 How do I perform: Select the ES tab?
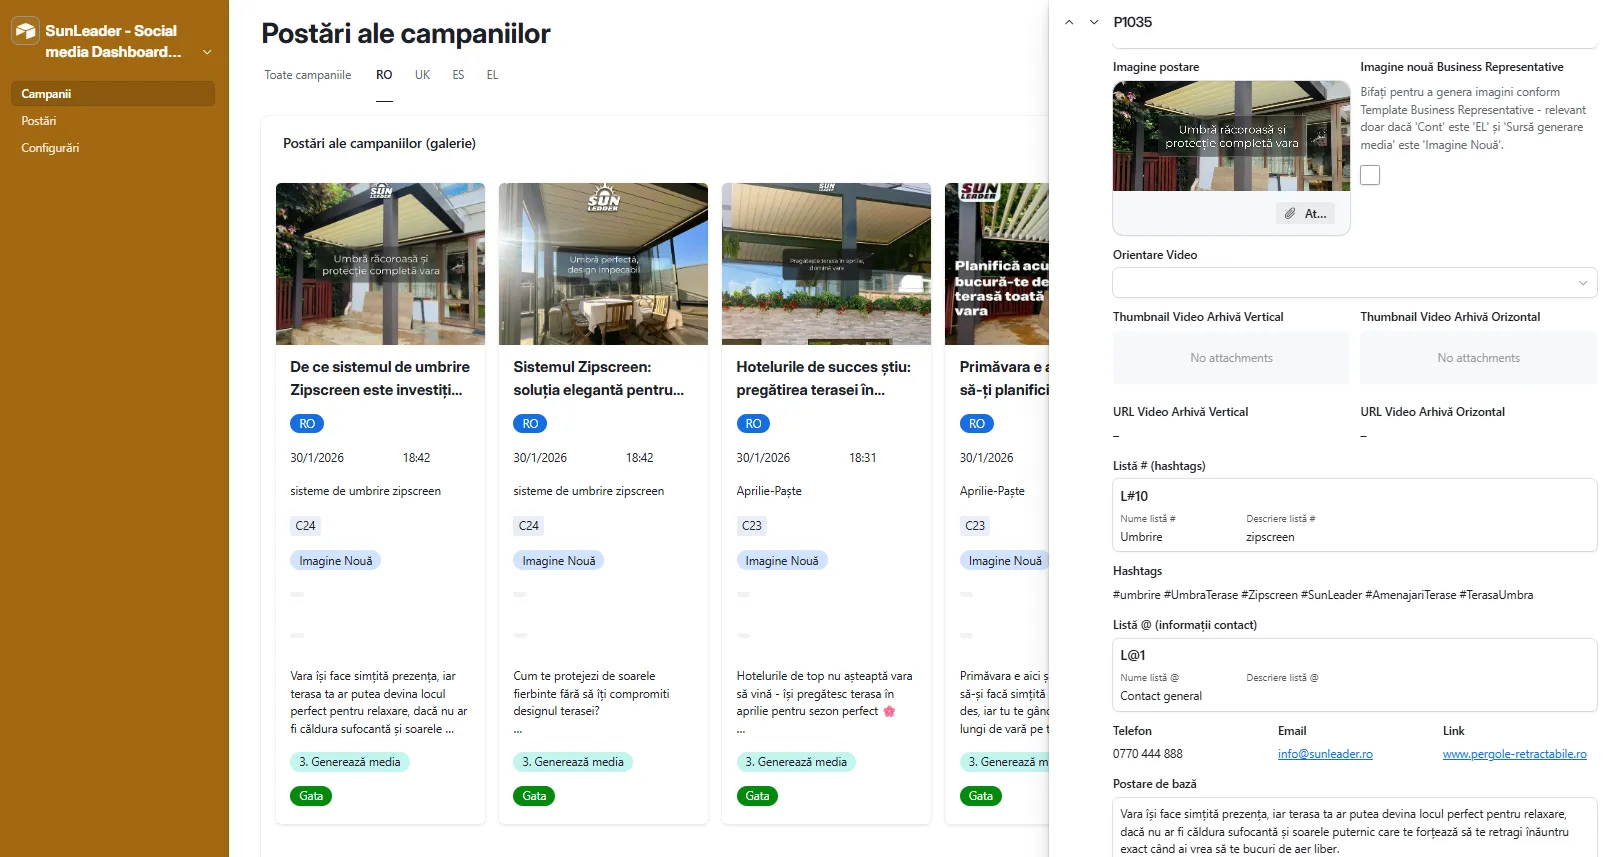pyautogui.click(x=458, y=75)
